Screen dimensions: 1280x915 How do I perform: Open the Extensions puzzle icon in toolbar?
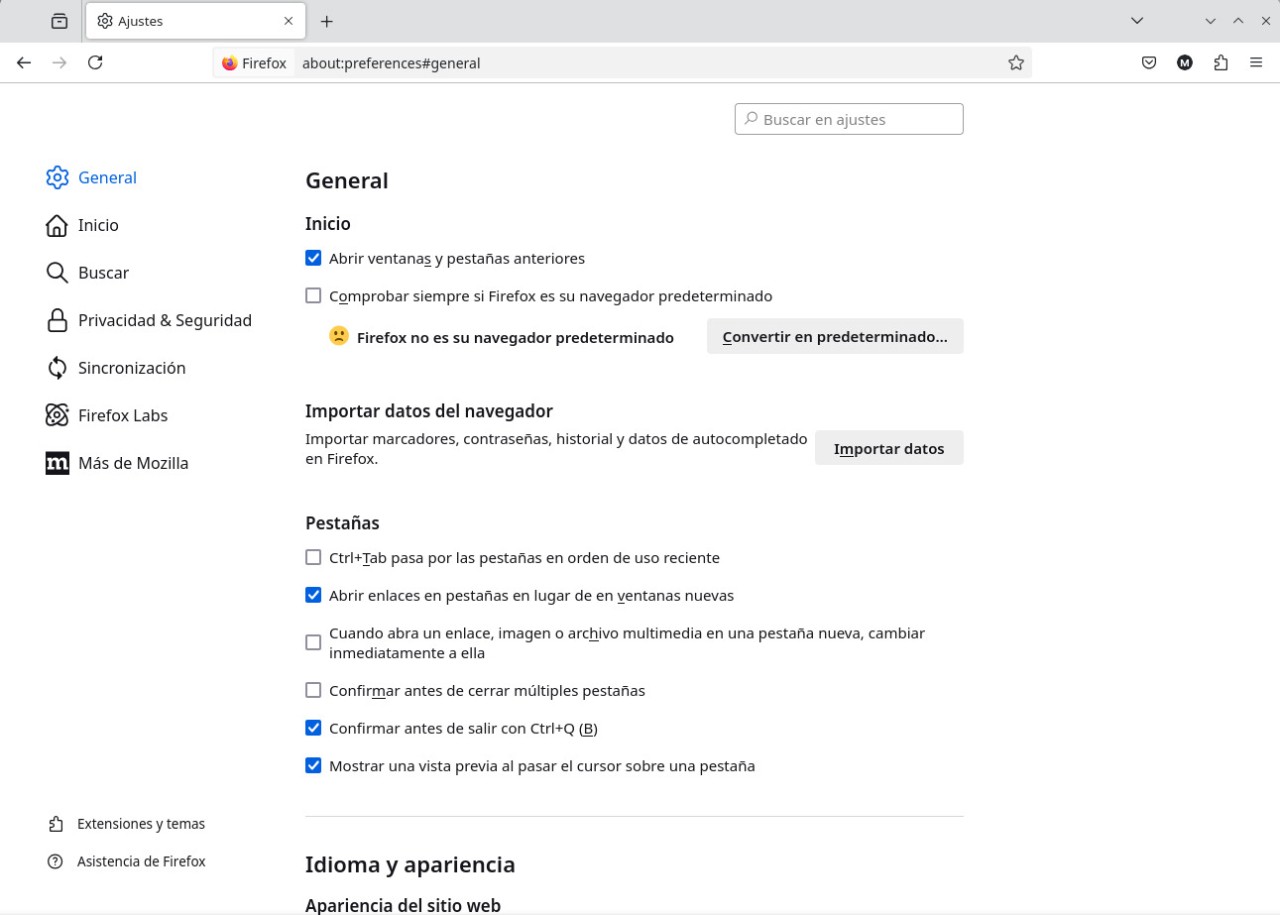(1221, 63)
